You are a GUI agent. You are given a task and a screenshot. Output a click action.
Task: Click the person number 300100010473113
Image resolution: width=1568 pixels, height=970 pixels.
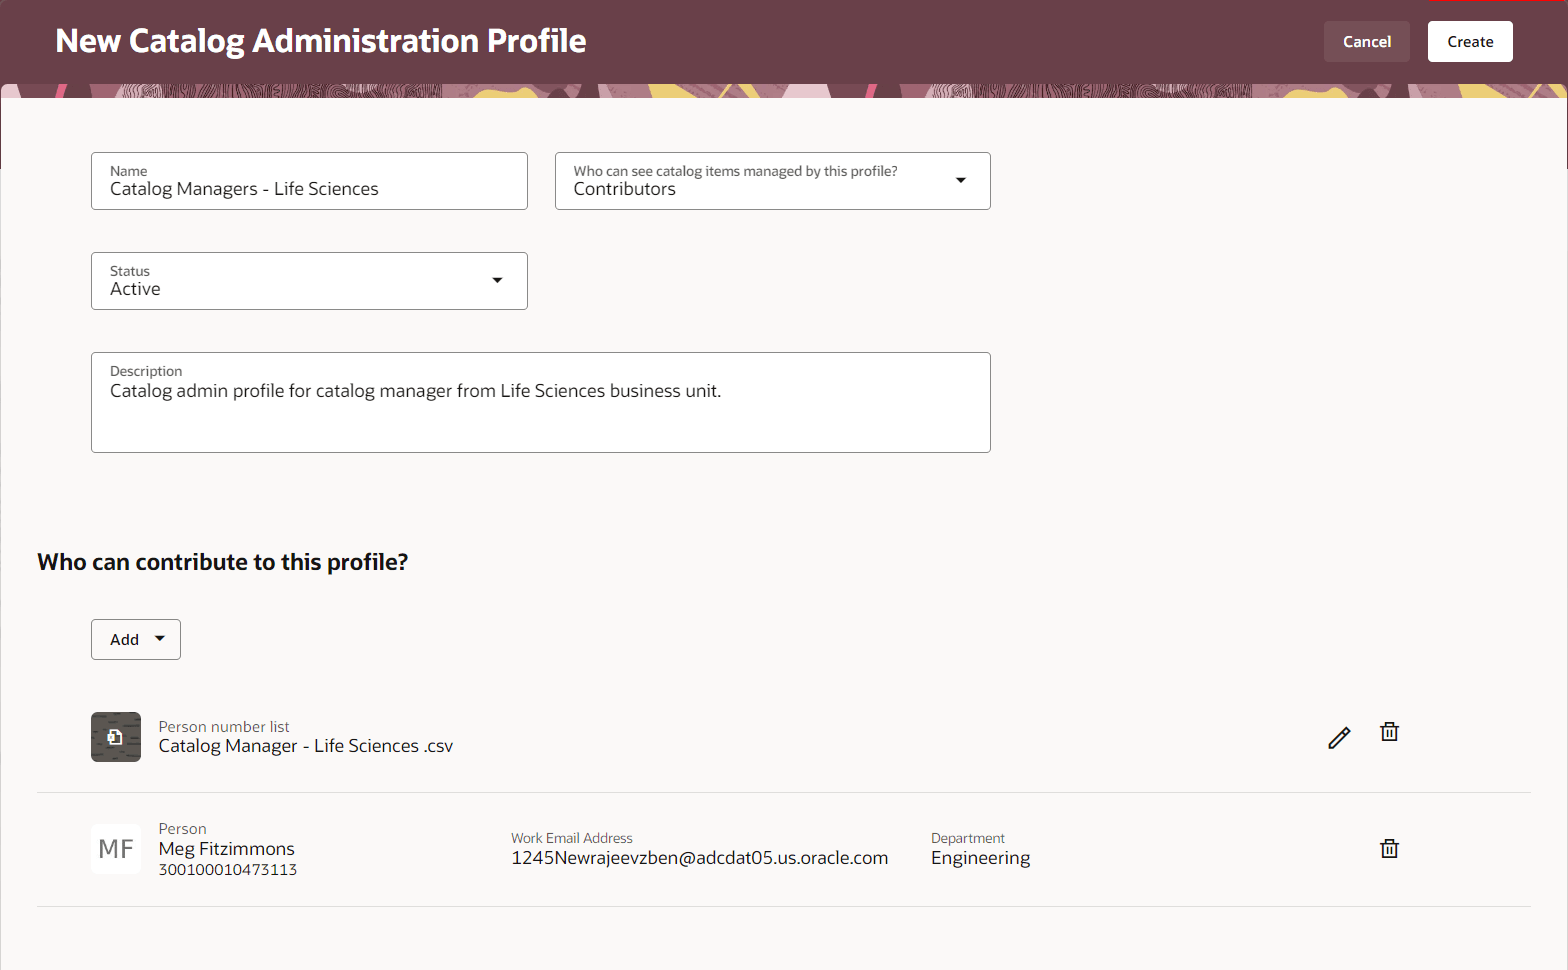coord(228,870)
